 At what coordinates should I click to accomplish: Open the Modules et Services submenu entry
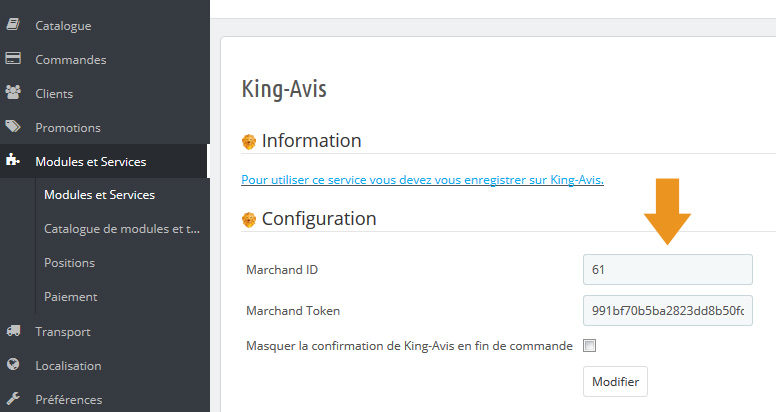99,195
